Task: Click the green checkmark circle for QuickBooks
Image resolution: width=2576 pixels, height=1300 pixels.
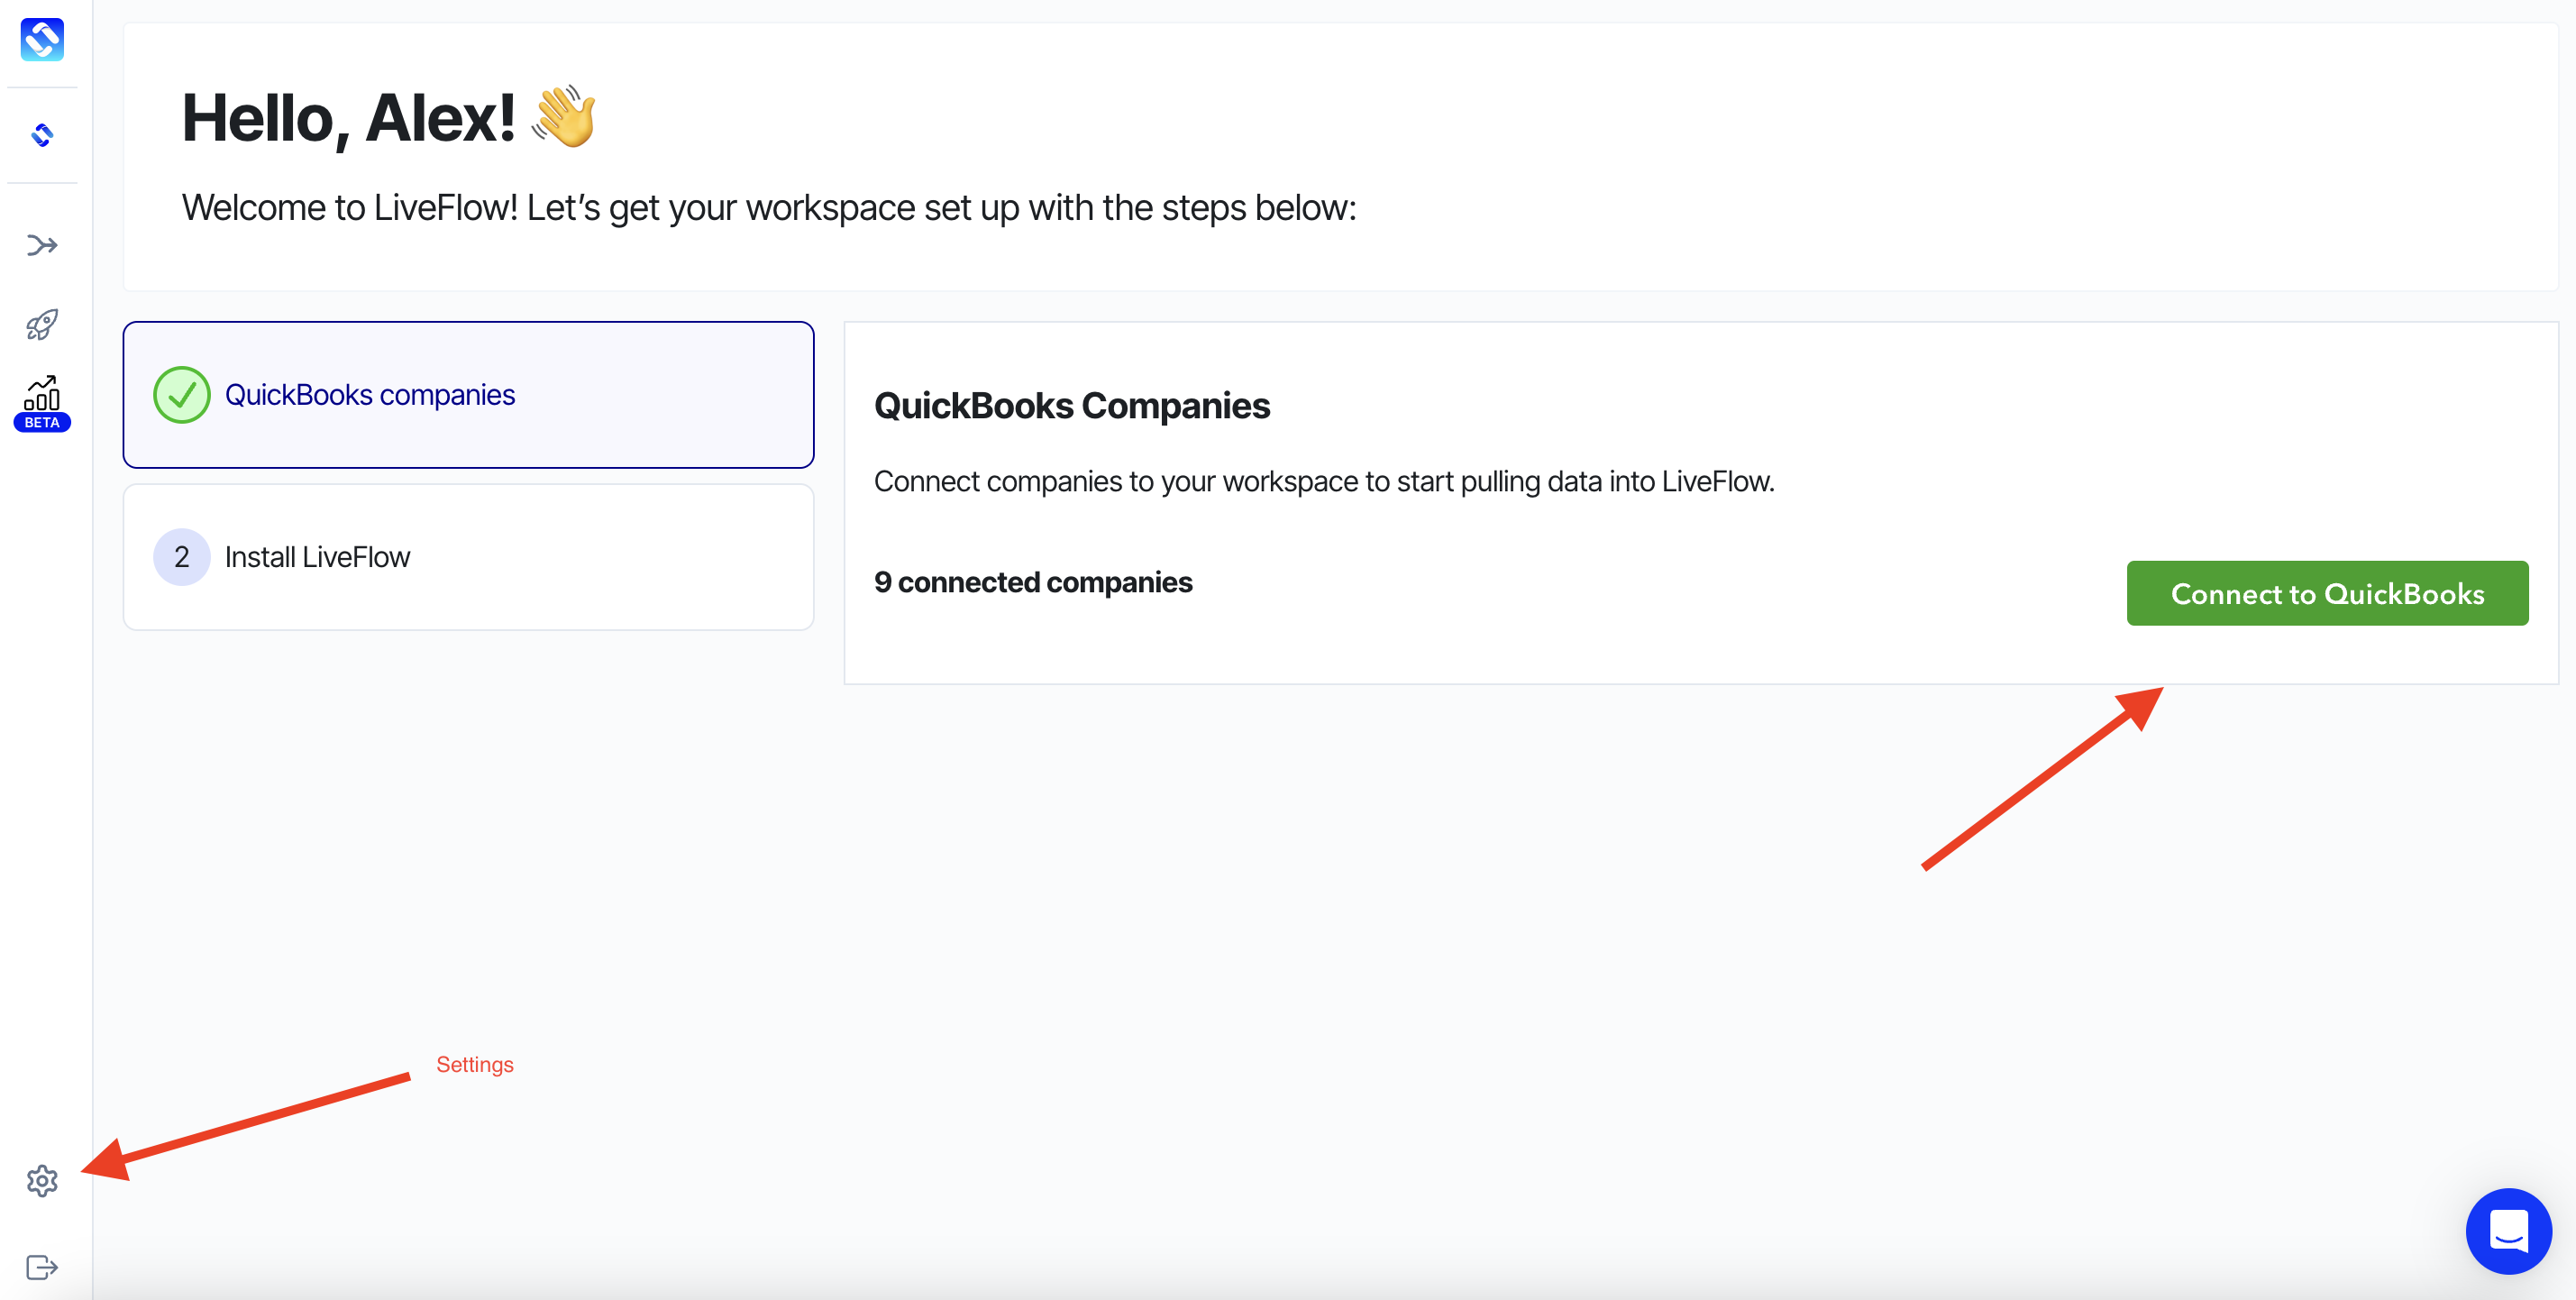Action: 181,395
